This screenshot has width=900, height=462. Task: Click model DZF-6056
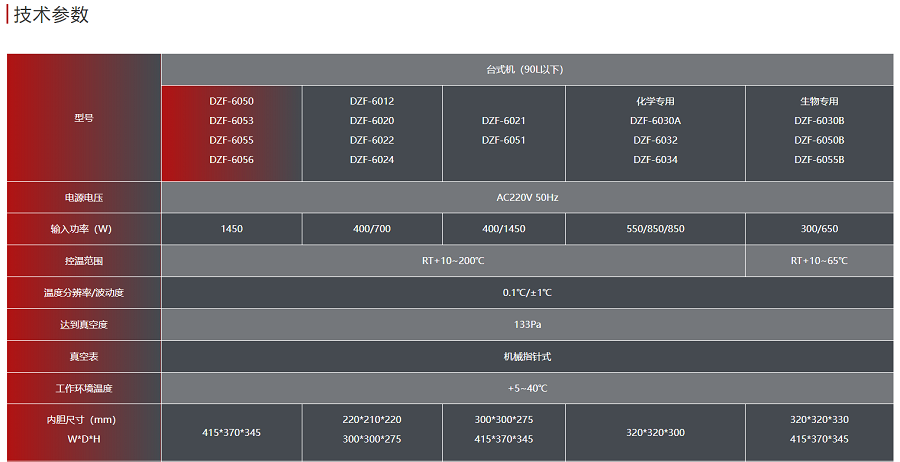click(231, 160)
